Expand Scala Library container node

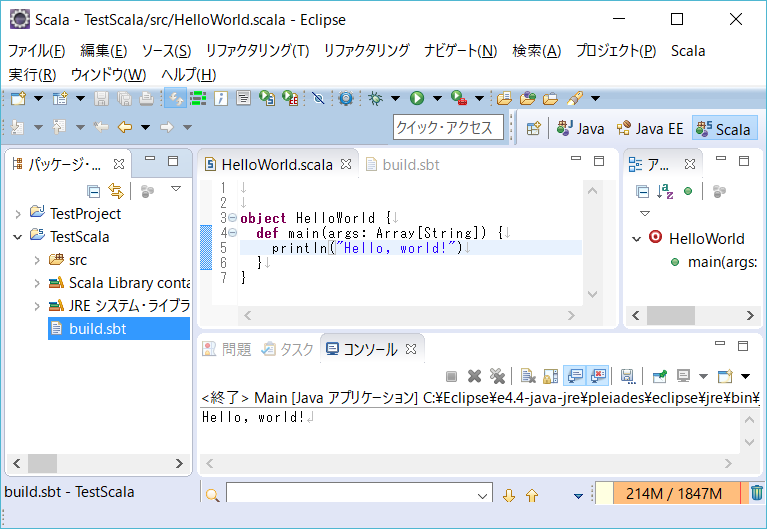pos(37,283)
